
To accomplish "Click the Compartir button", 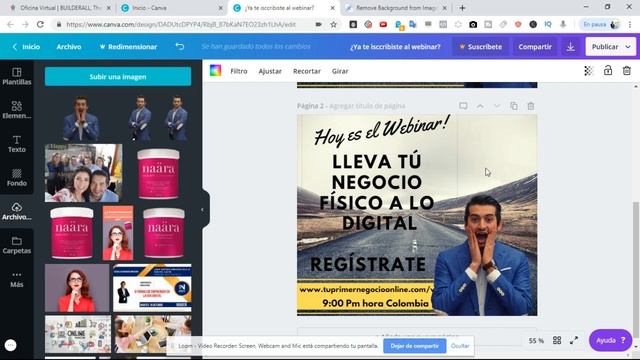I will pyautogui.click(x=535, y=47).
